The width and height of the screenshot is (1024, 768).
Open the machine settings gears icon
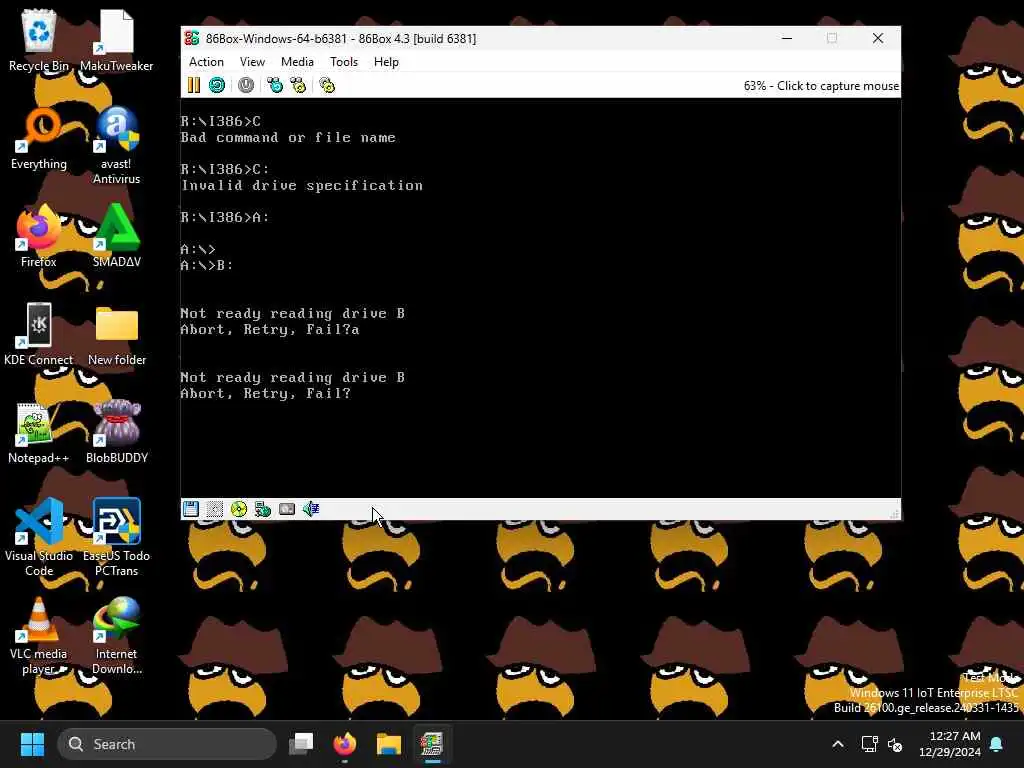327,85
